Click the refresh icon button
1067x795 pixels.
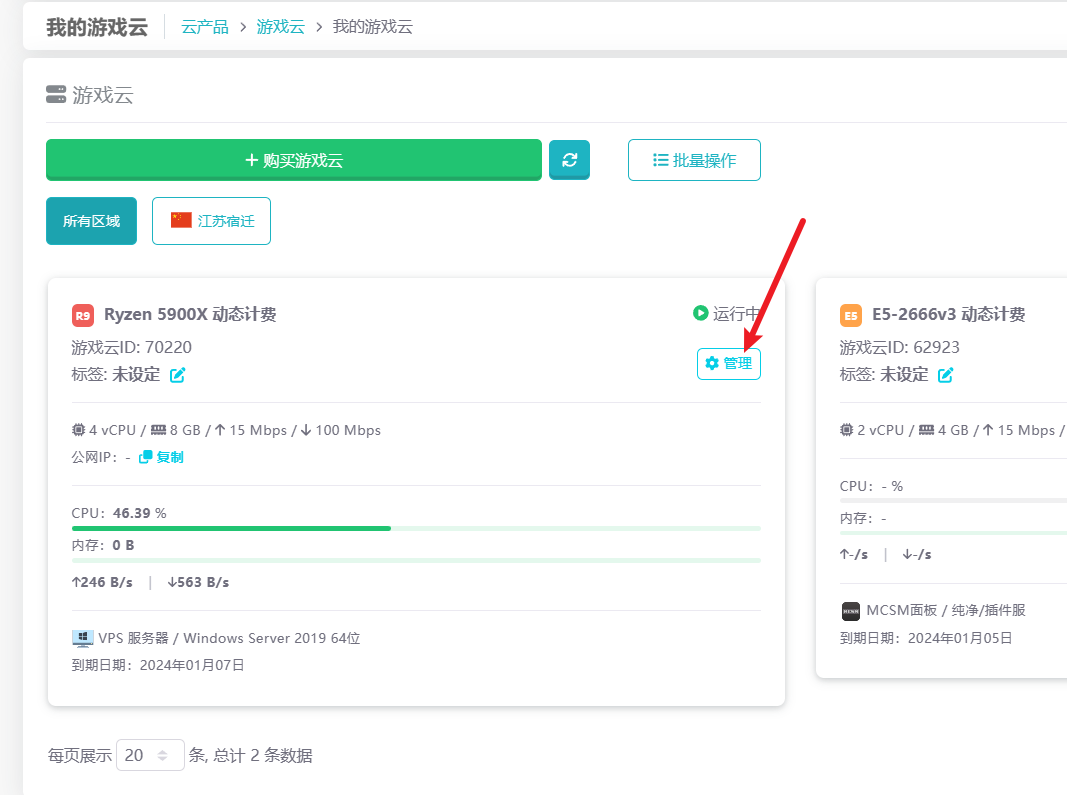[x=569, y=160]
